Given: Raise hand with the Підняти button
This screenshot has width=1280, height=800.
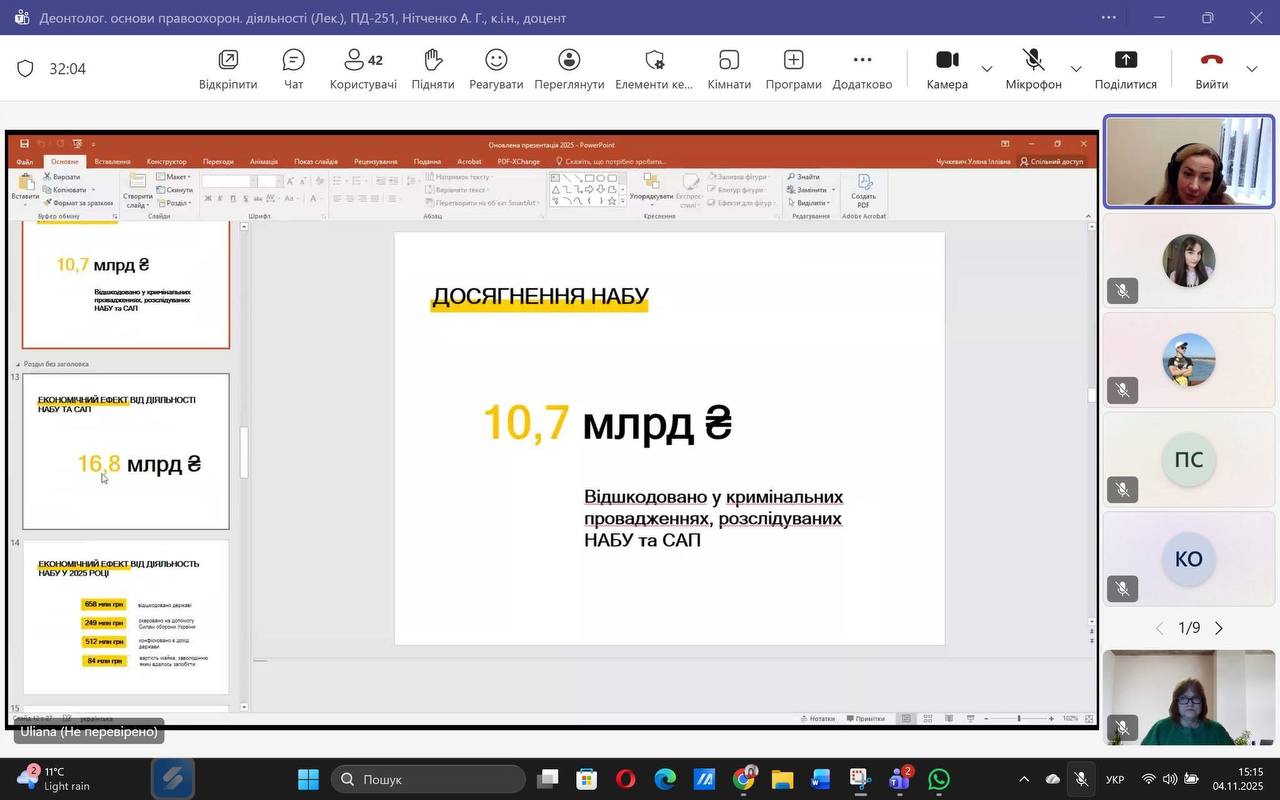Looking at the screenshot, I should (432, 68).
